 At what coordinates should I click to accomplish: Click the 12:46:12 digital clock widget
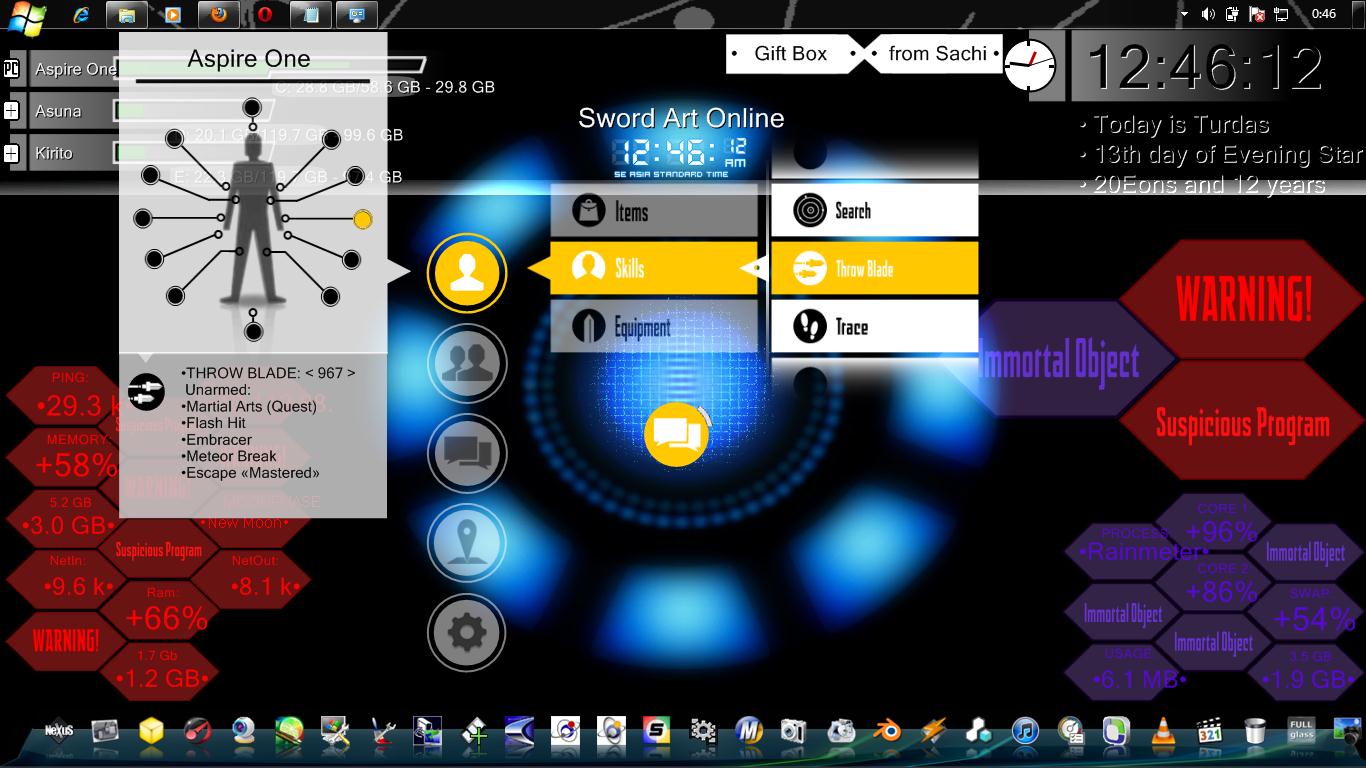pyautogui.click(x=1205, y=67)
